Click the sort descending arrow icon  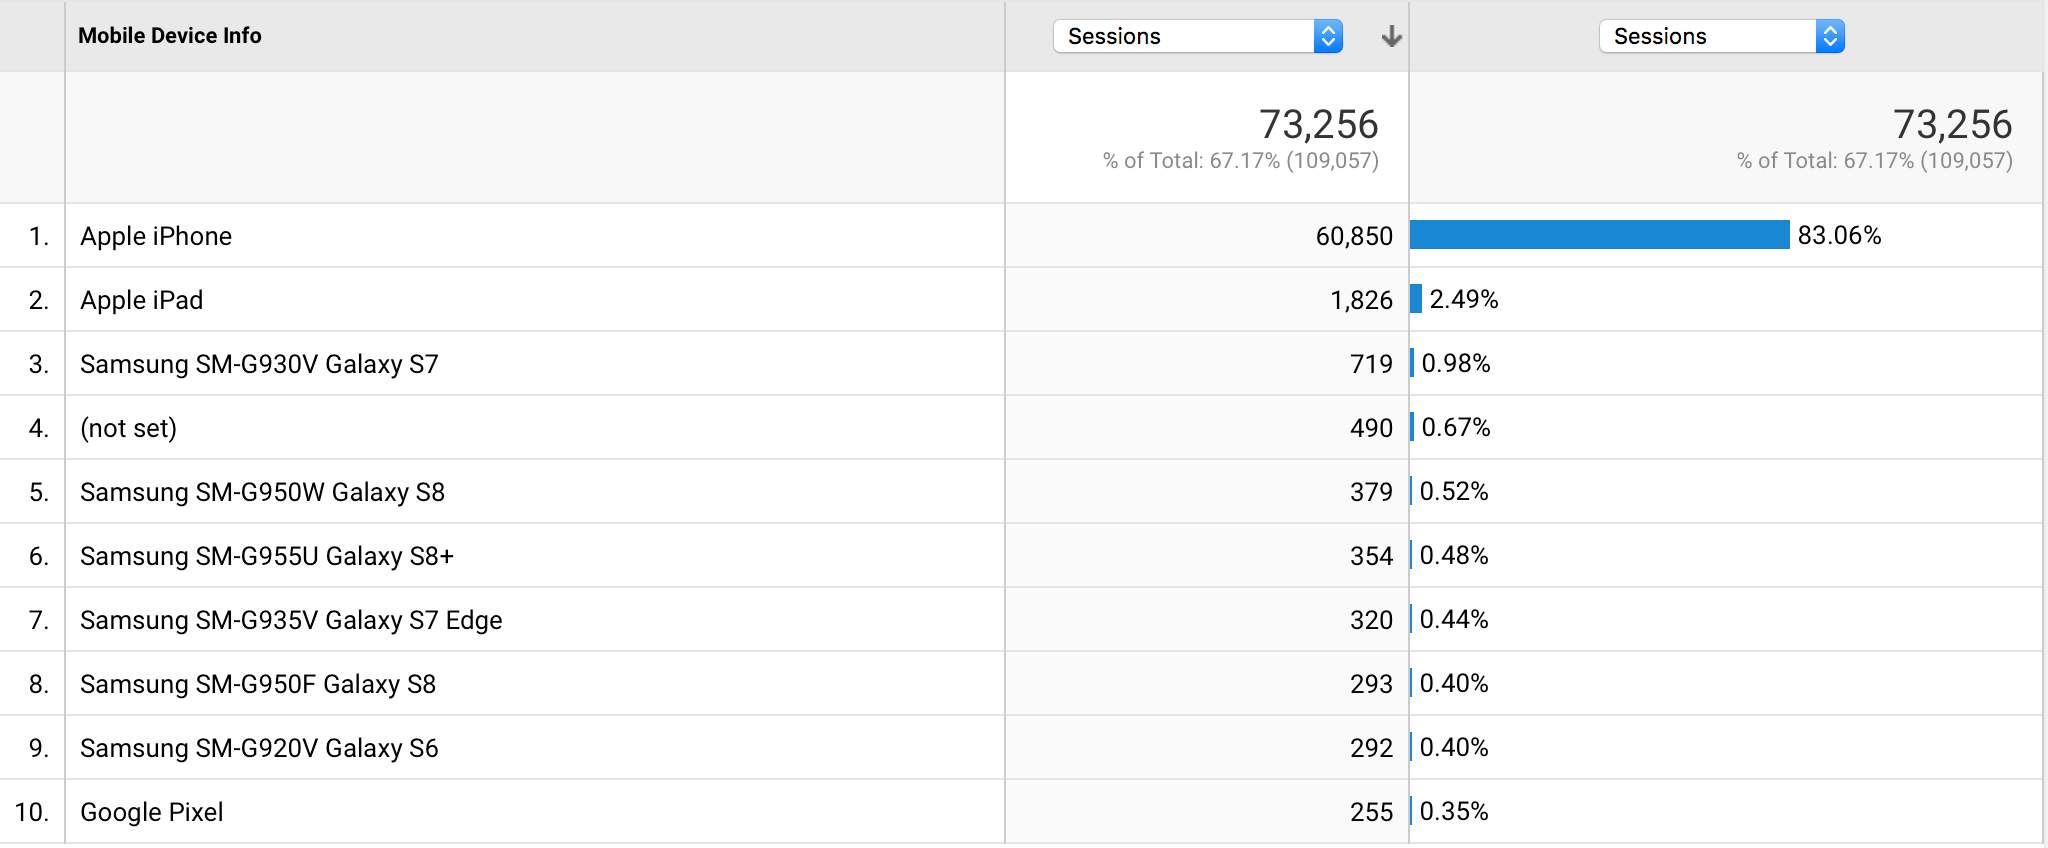(x=1391, y=37)
